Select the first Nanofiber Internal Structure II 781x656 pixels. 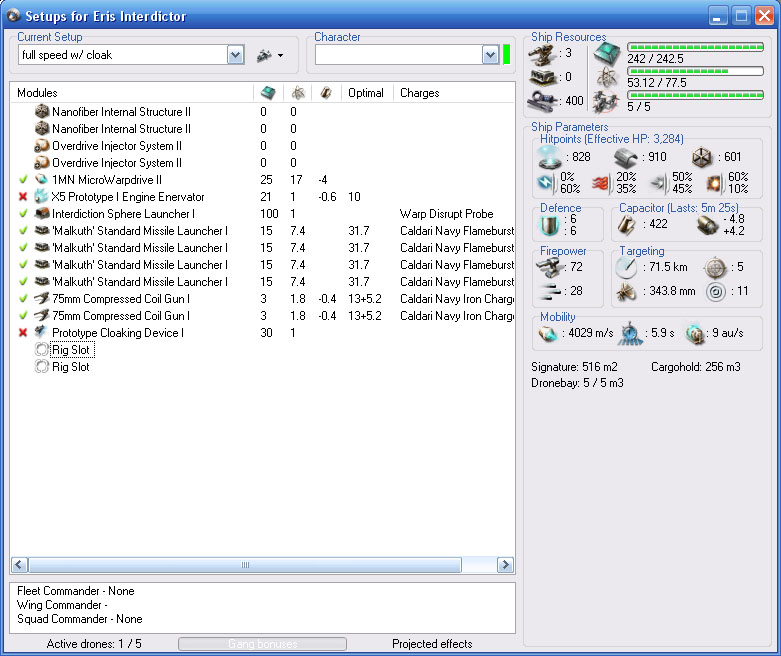pyautogui.click(x=121, y=112)
